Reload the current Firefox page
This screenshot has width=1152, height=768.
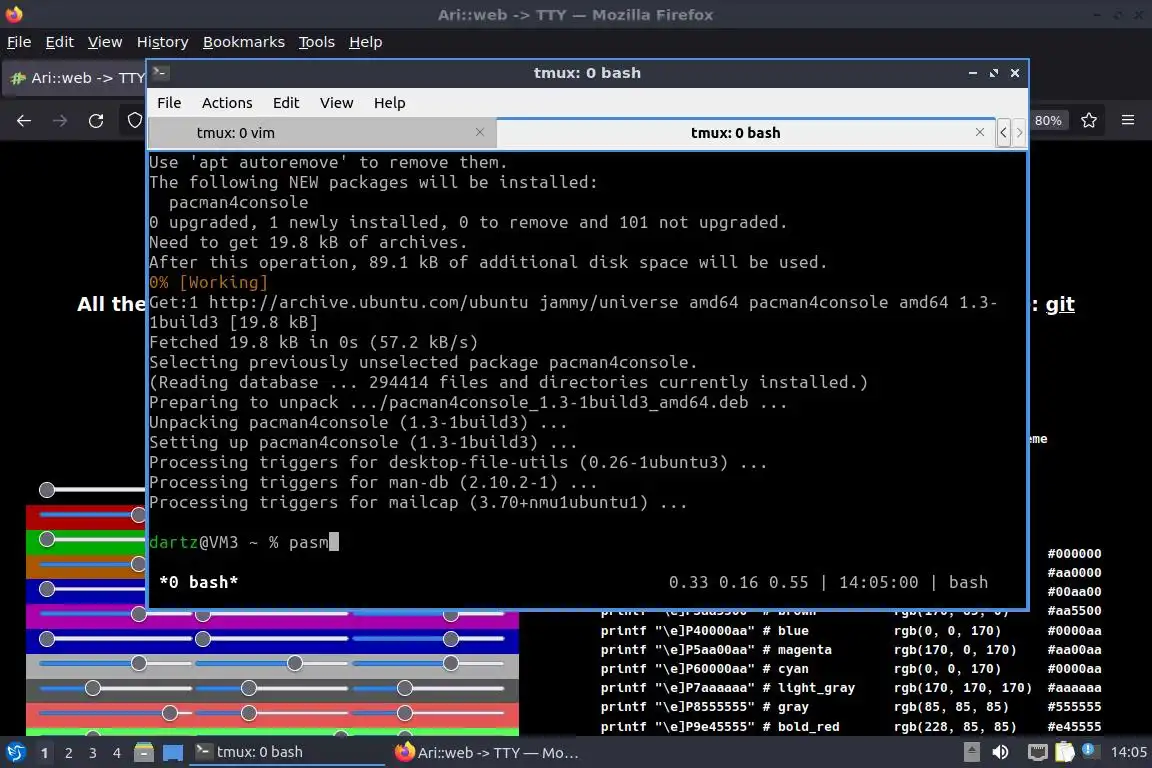[96, 121]
